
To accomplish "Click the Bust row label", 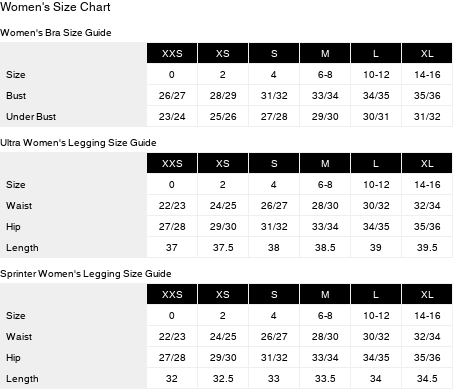I will tap(16, 96).
